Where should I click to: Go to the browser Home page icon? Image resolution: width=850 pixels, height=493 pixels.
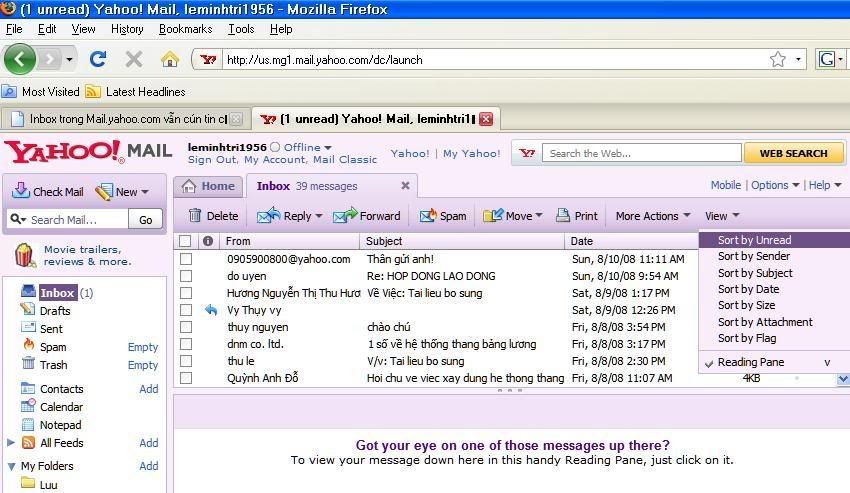click(170, 59)
